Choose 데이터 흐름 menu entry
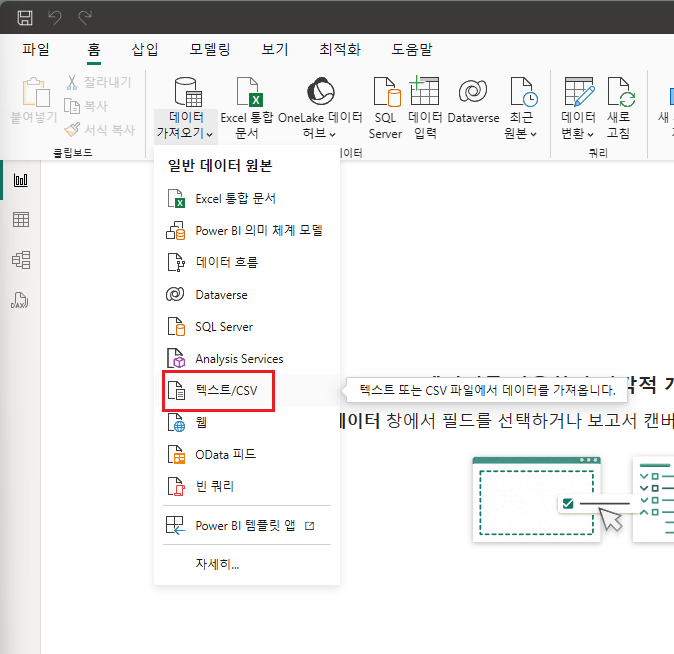Image resolution: width=674 pixels, height=654 pixels. point(247,262)
